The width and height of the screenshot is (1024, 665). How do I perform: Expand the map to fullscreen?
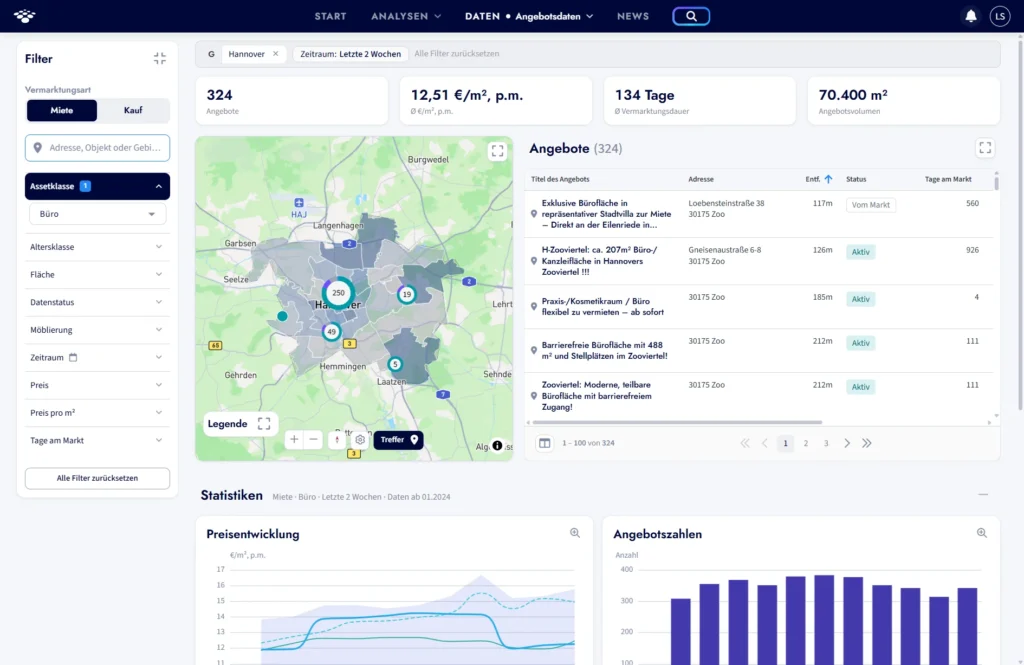point(498,152)
